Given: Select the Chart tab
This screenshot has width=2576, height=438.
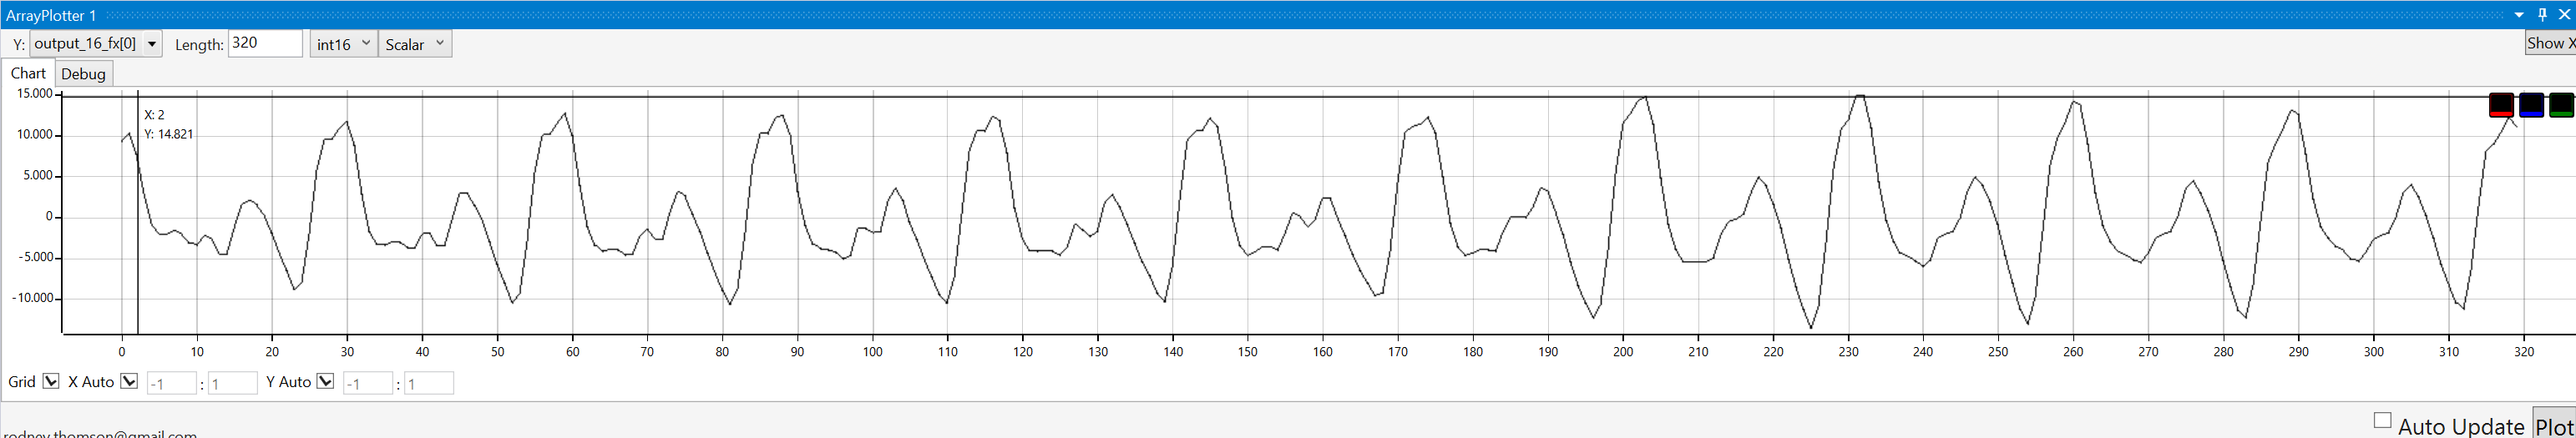Looking at the screenshot, I should pyautogui.click(x=28, y=73).
